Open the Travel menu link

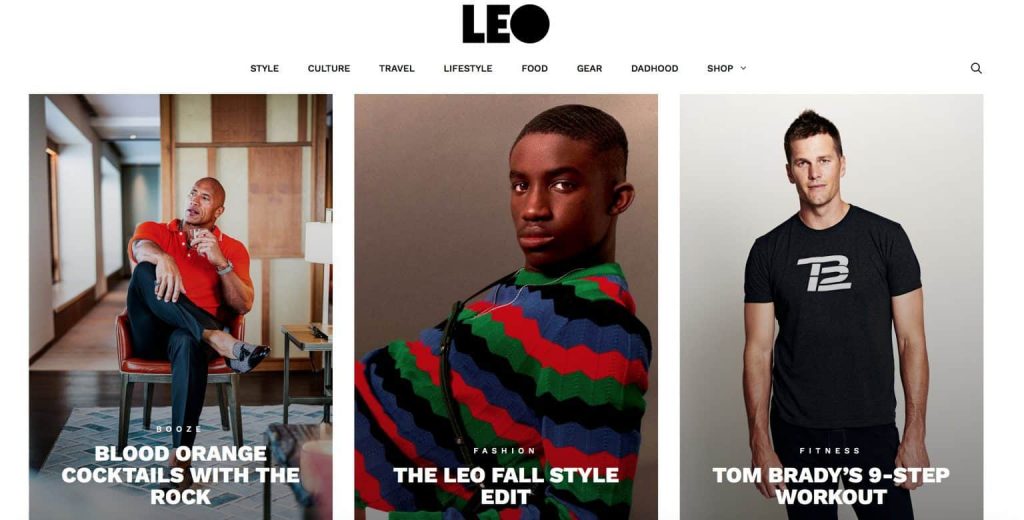tap(396, 68)
